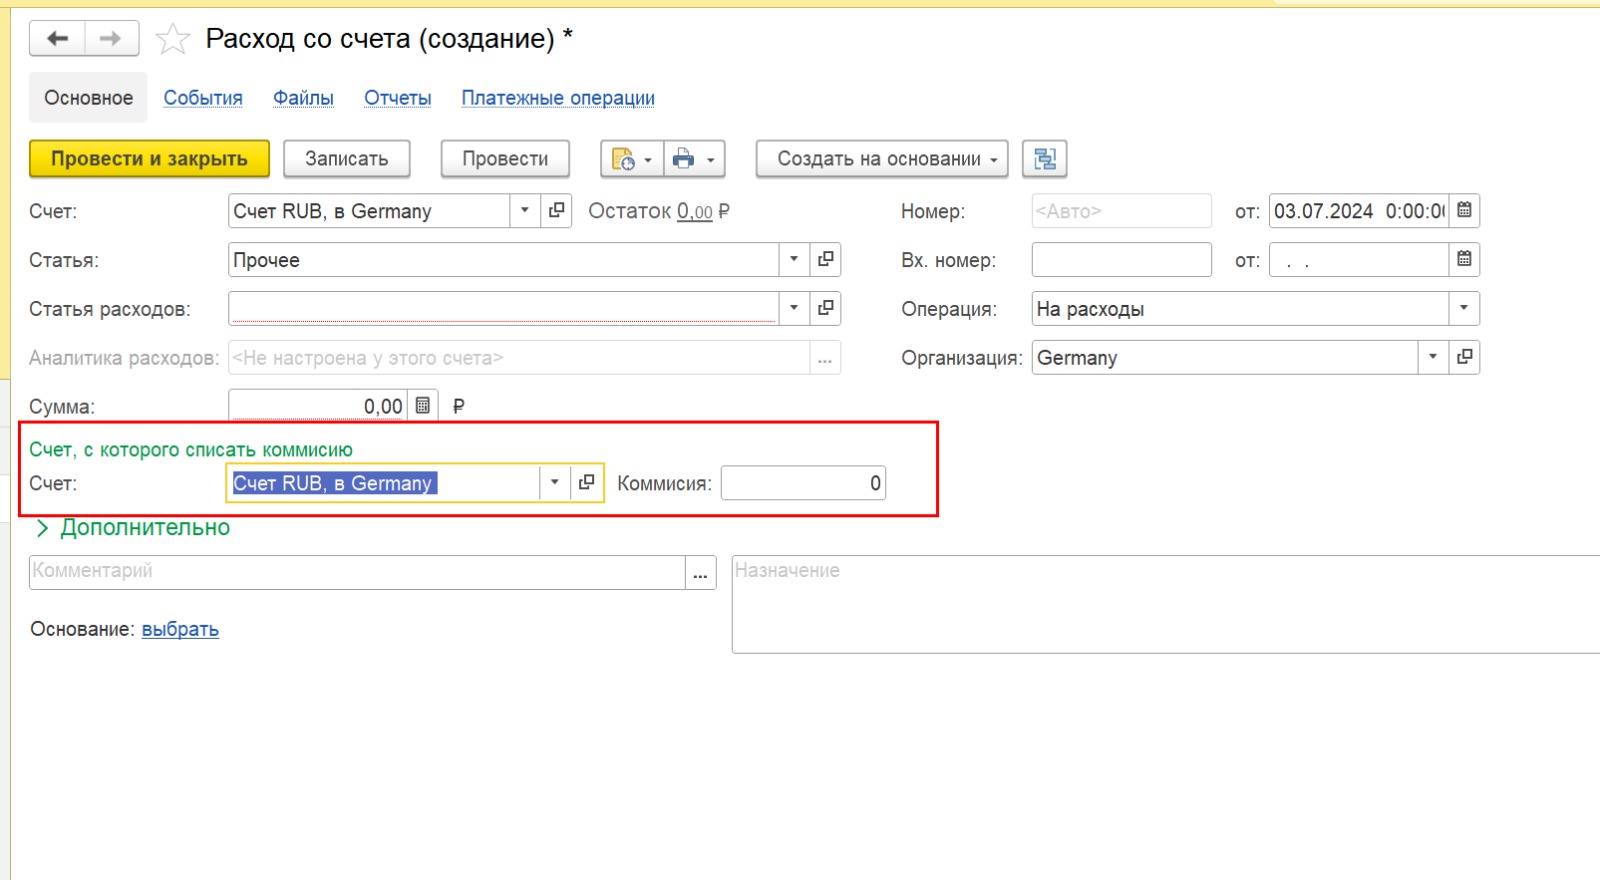Open the Статья Прочее item form

[x=825, y=260]
